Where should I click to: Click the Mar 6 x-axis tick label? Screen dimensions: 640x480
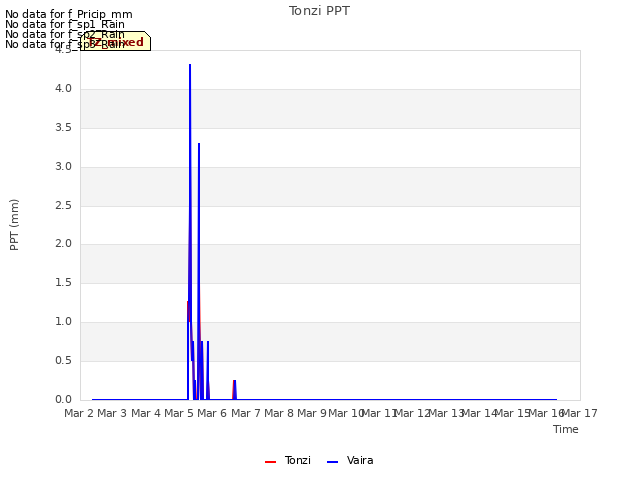pyautogui.click(x=212, y=413)
